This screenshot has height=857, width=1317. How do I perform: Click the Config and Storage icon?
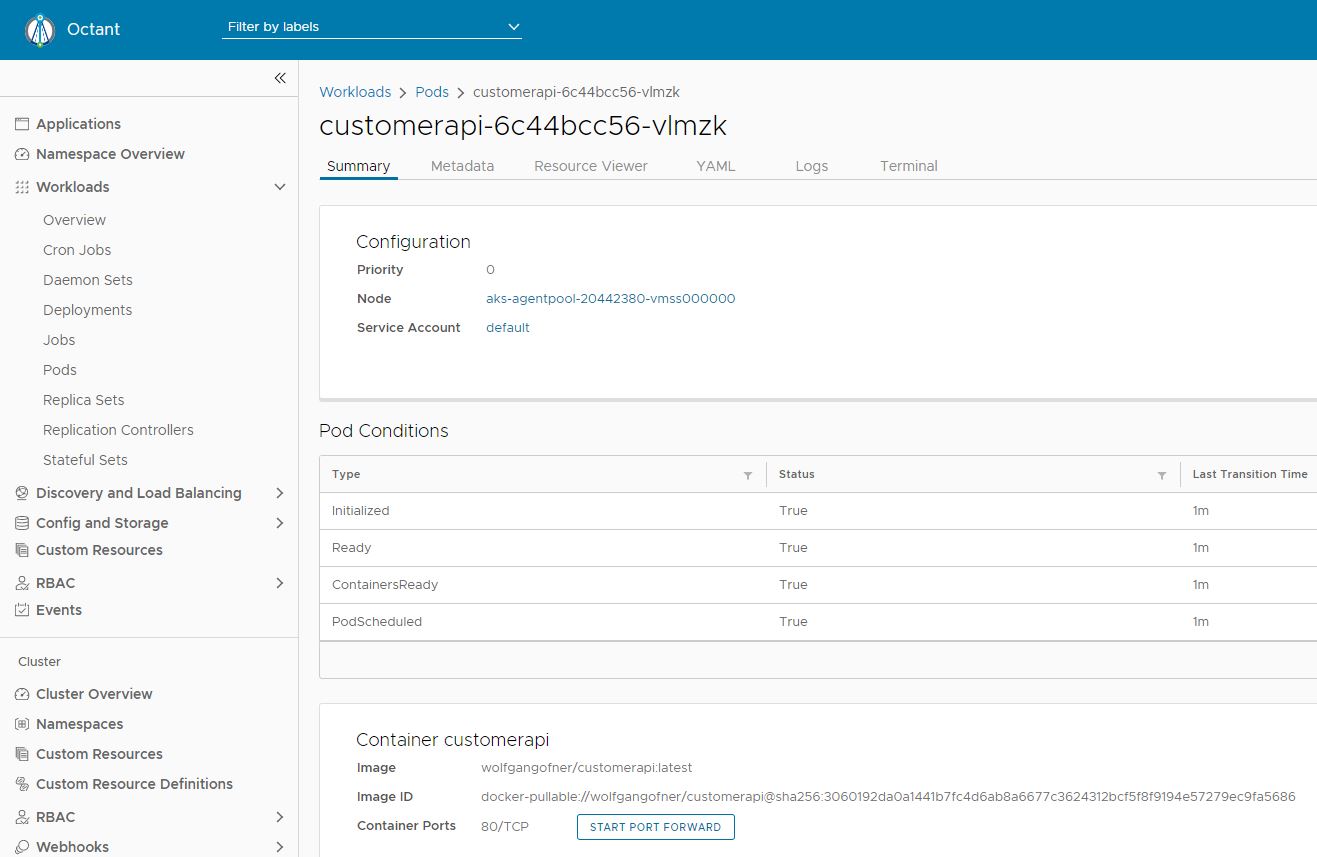pos(22,523)
